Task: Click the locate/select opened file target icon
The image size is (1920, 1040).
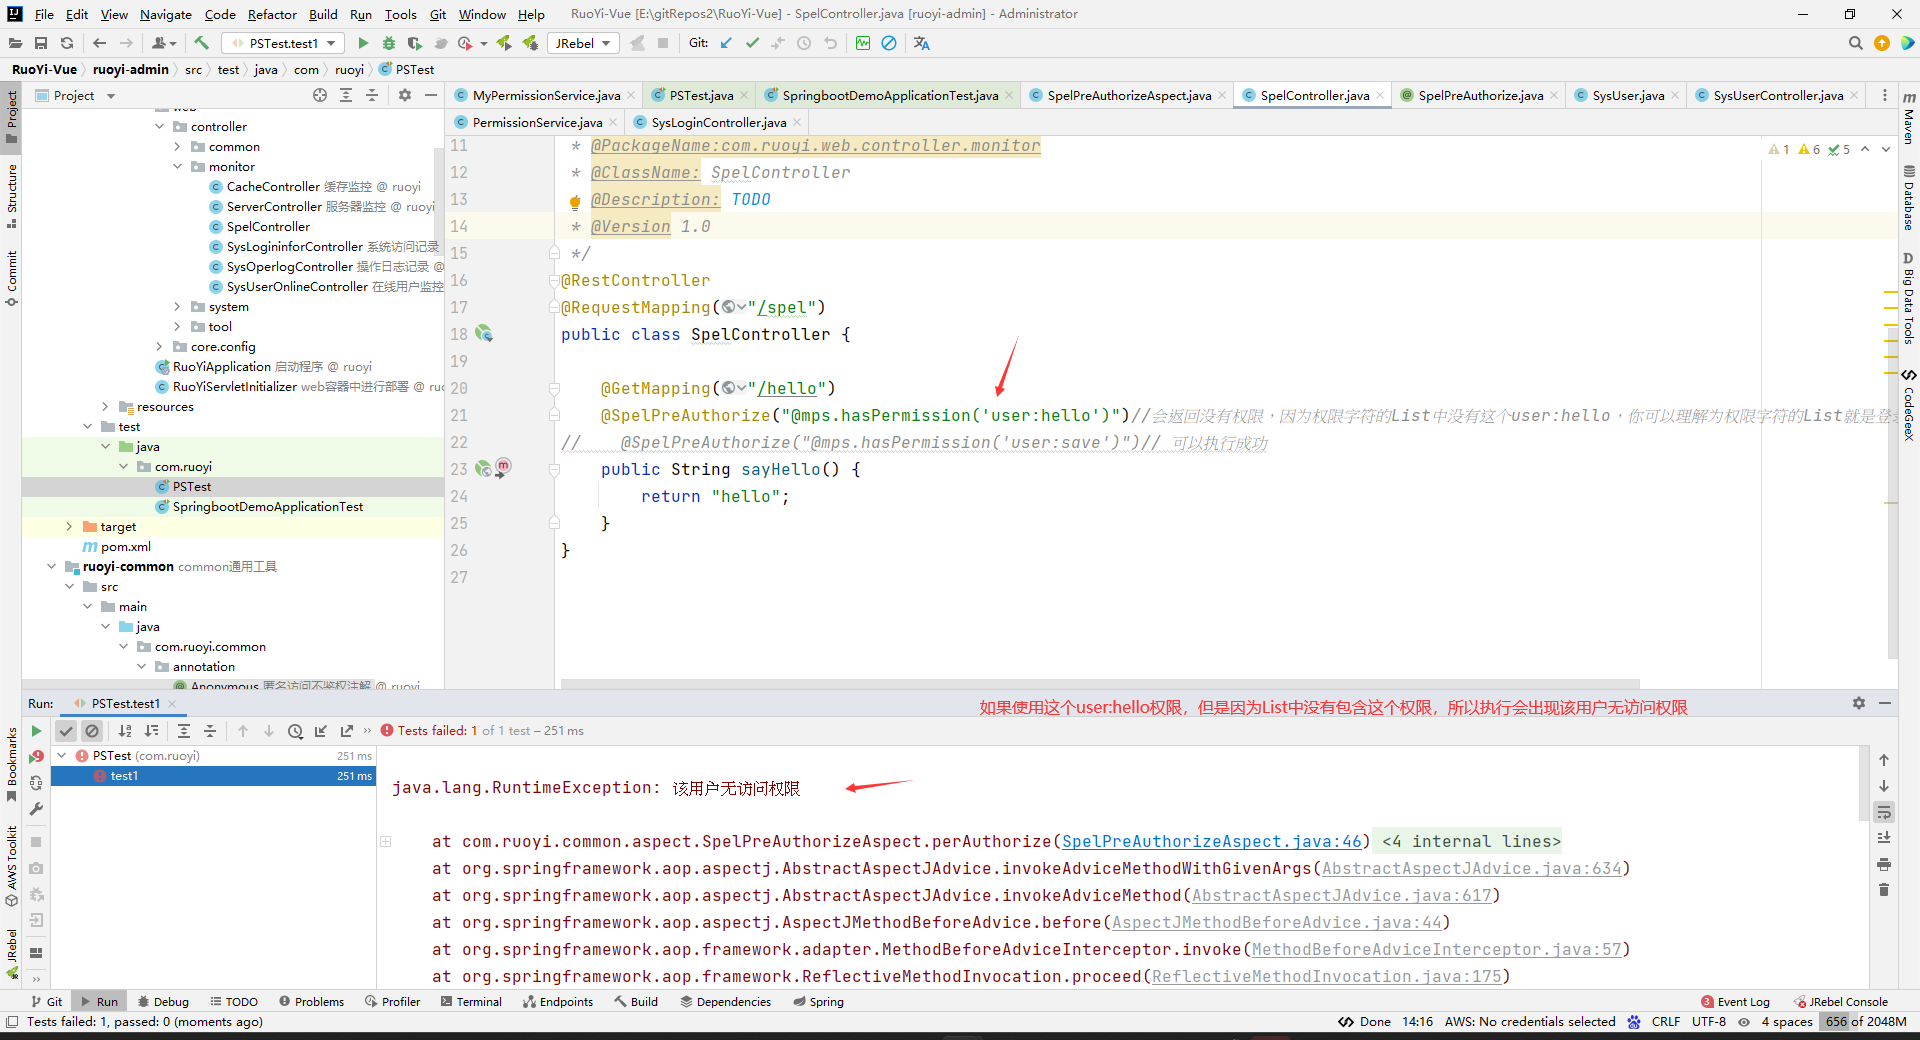Action: [320, 95]
